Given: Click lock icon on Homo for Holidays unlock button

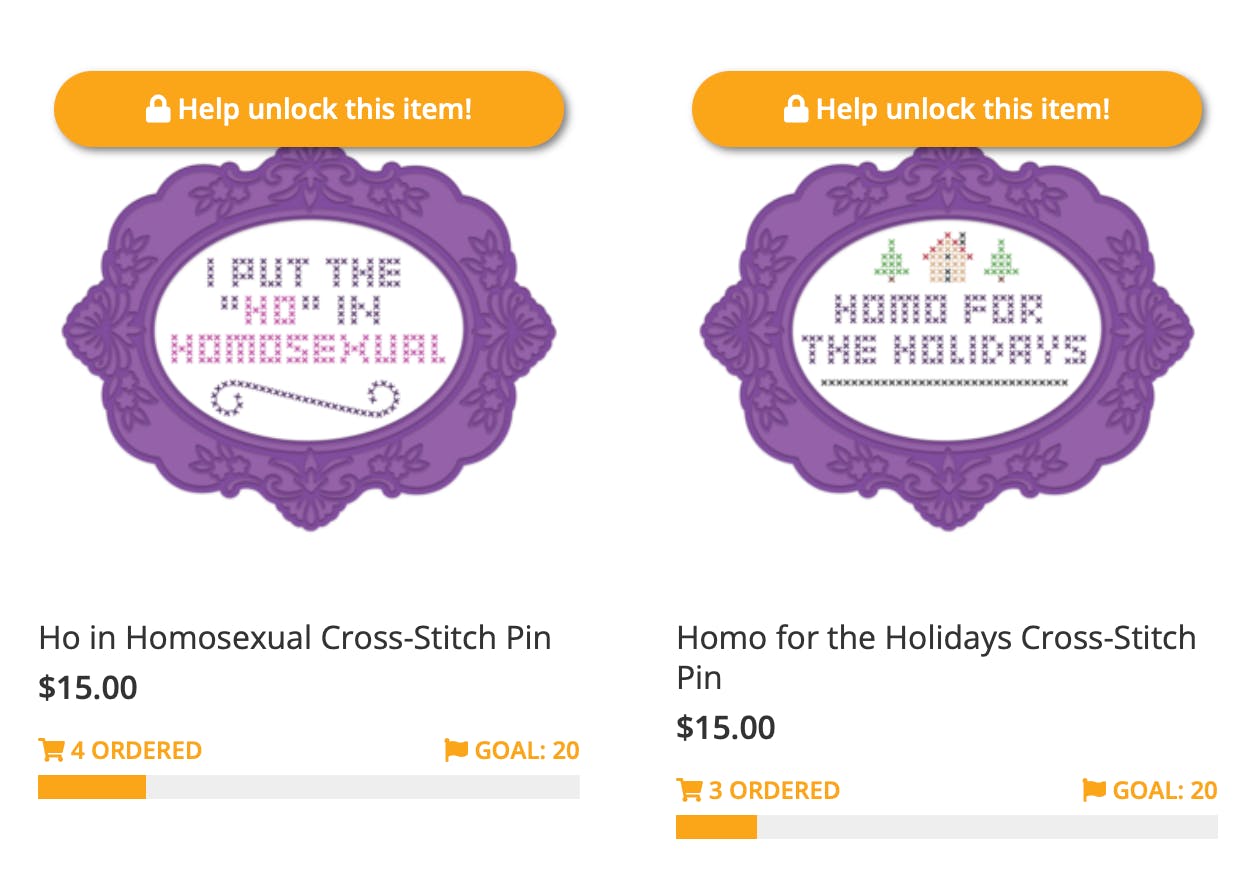Looking at the screenshot, I should tap(796, 109).
